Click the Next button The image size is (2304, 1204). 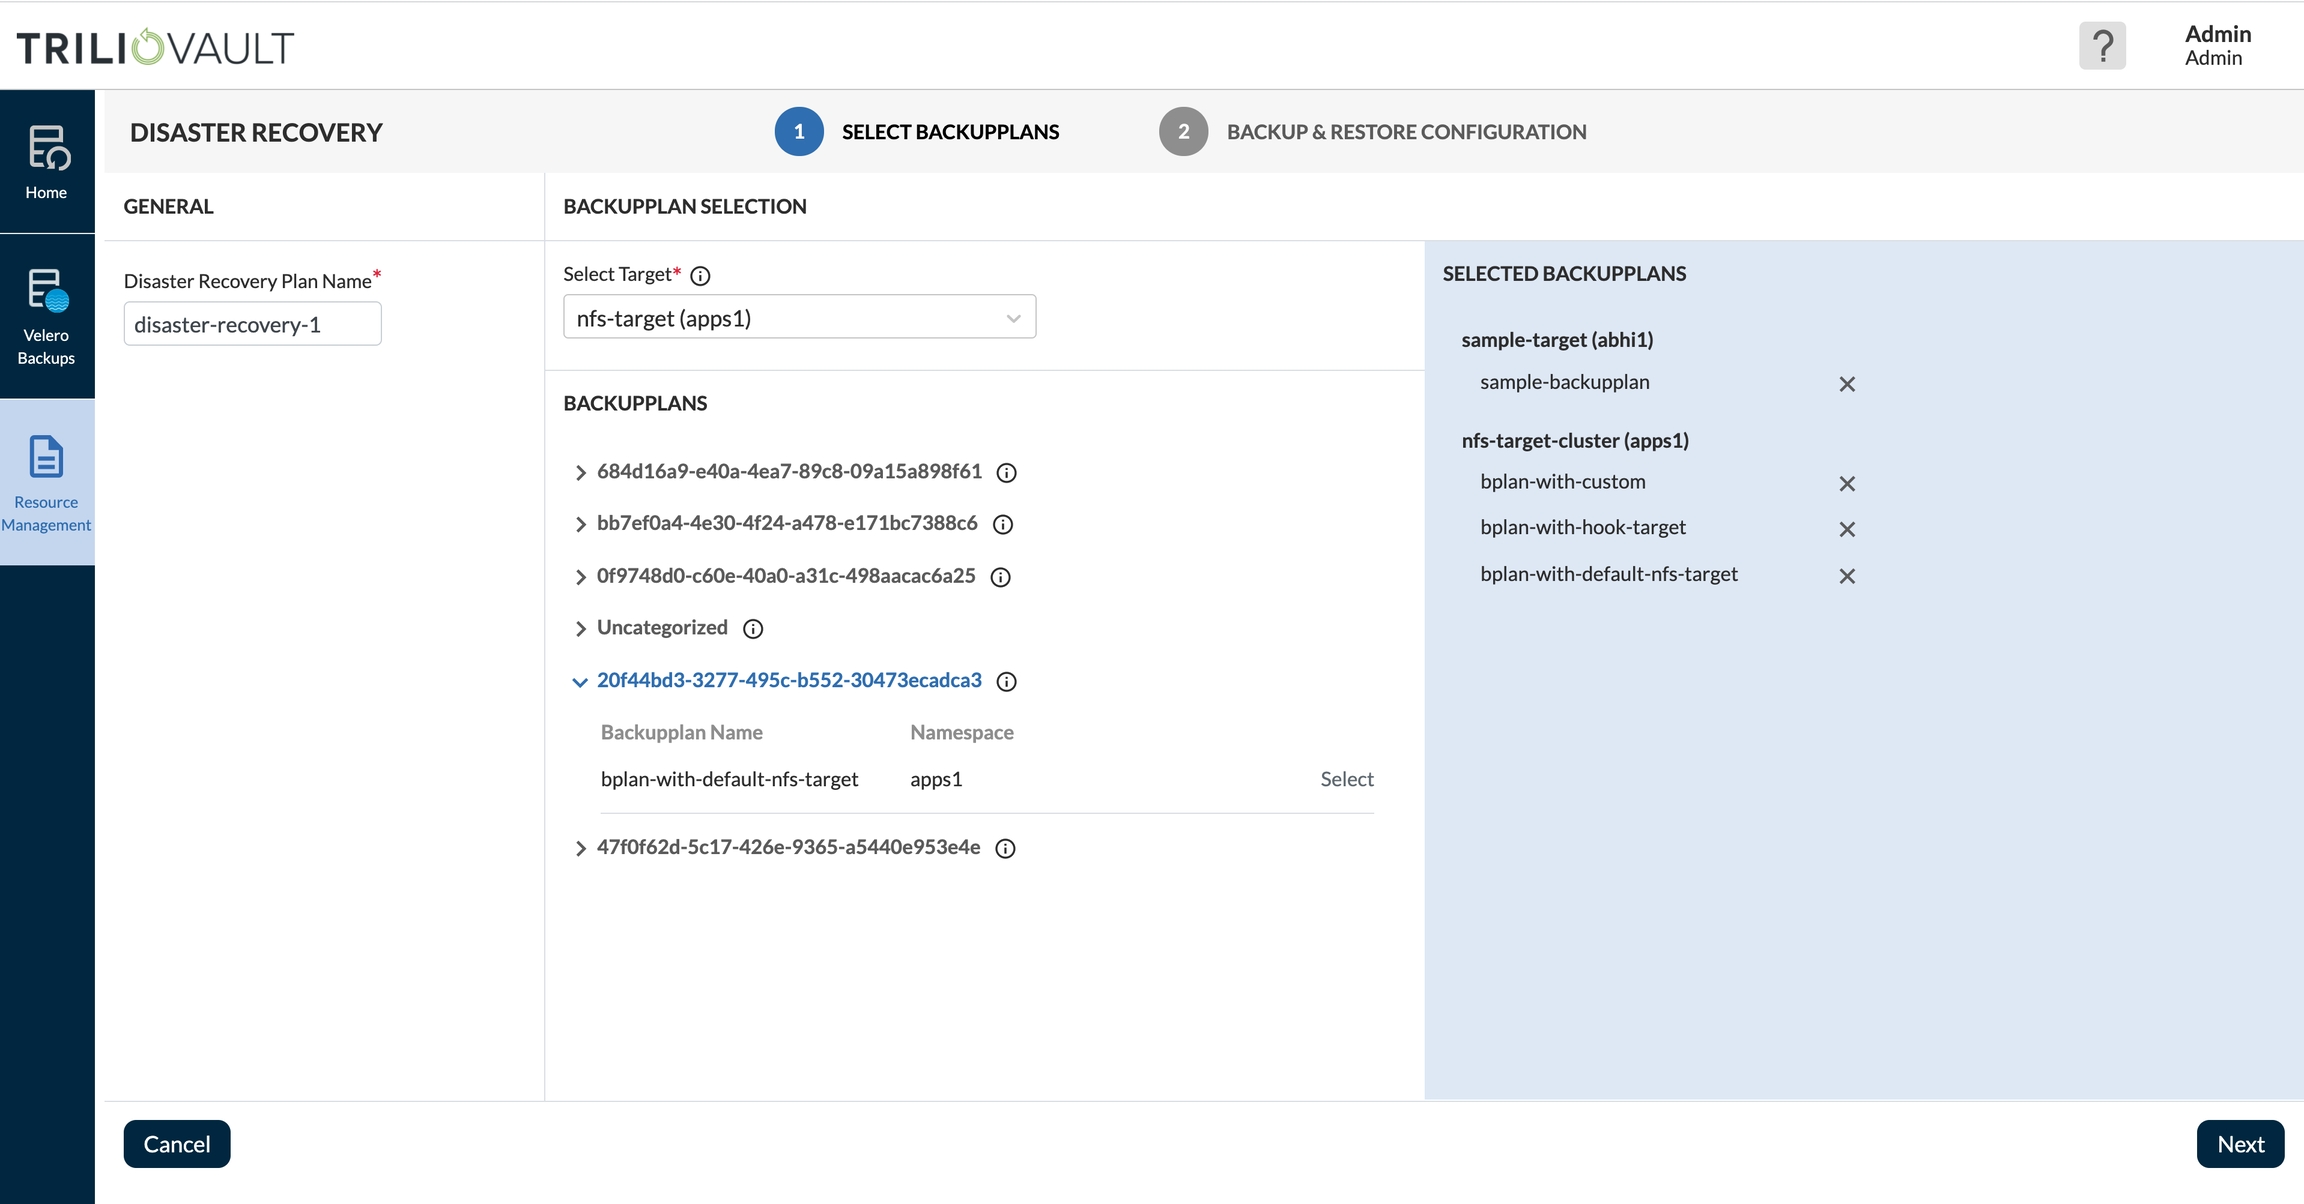[x=2239, y=1144]
